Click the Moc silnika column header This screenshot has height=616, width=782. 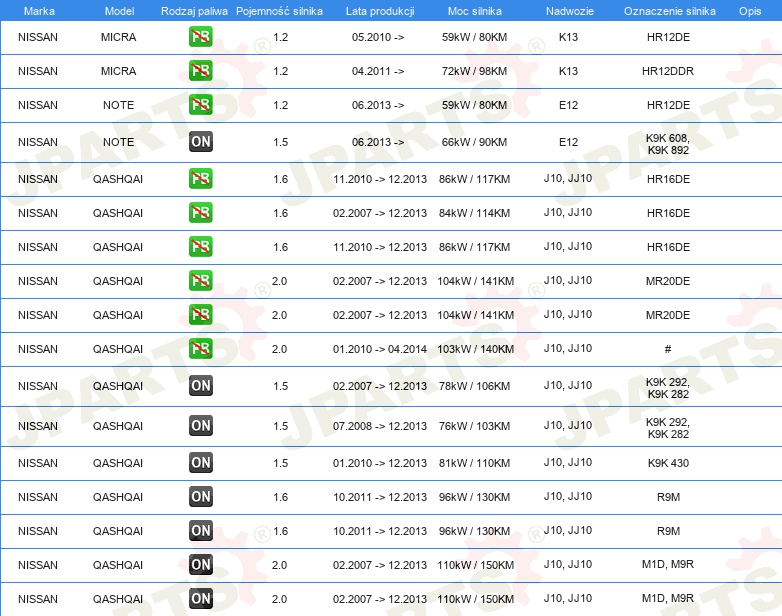tap(474, 11)
